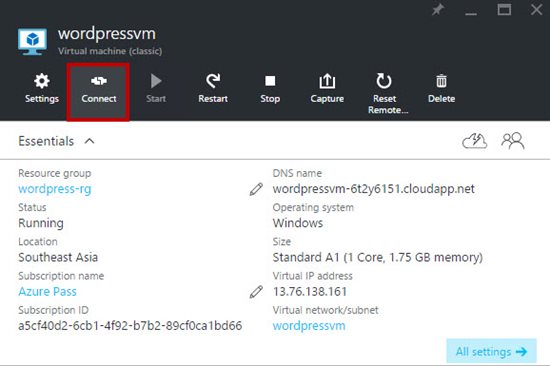Click the Windows operating system value
550x366 pixels.
[x=298, y=223]
